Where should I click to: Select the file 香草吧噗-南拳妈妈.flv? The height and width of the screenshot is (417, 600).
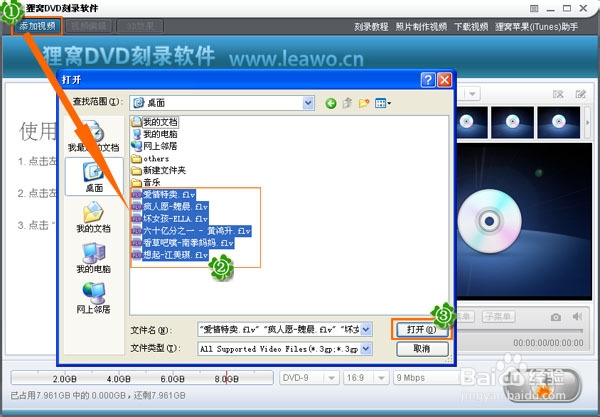pos(183,243)
